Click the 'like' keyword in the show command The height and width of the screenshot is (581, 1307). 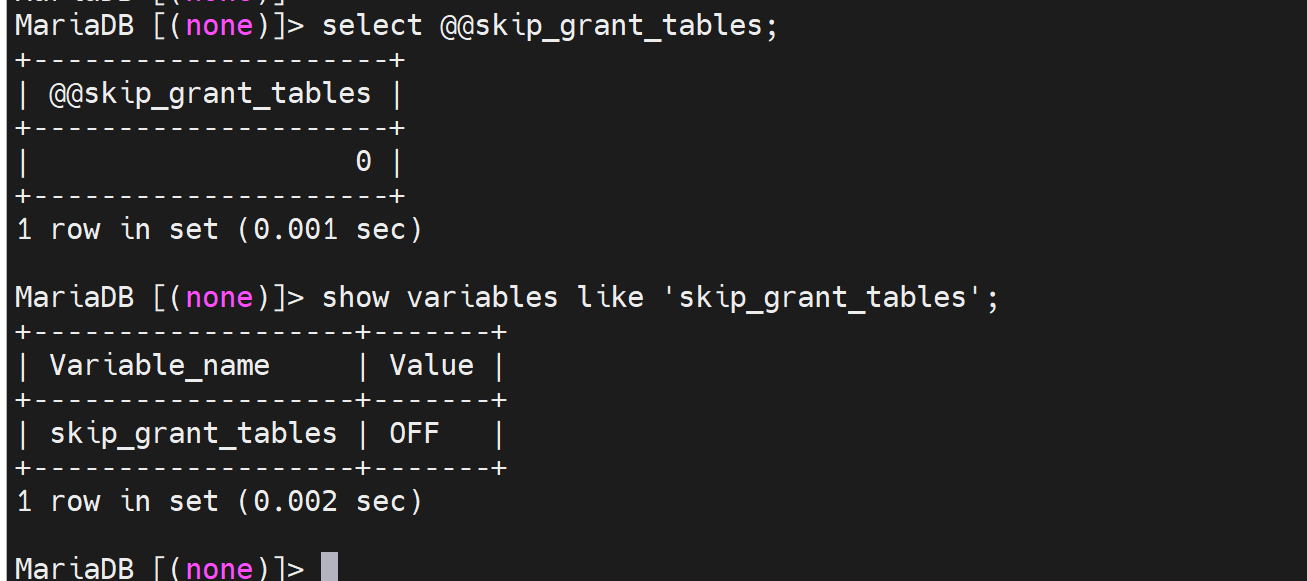(x=610, y=297)
